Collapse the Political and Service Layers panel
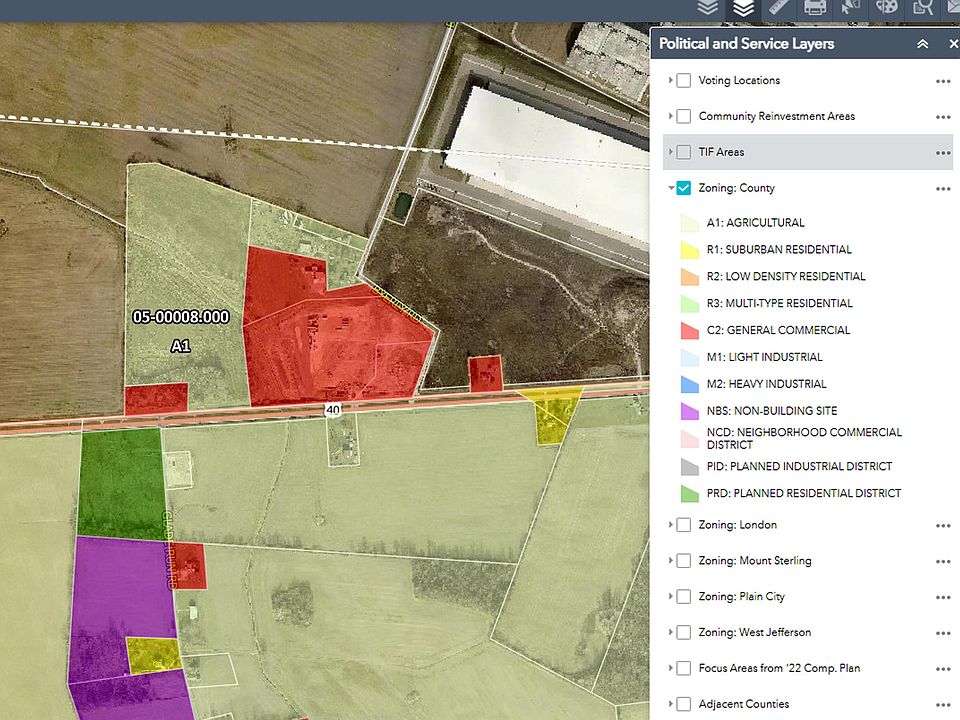The height and width of the screenshot is (720, 960). [922, 45]
